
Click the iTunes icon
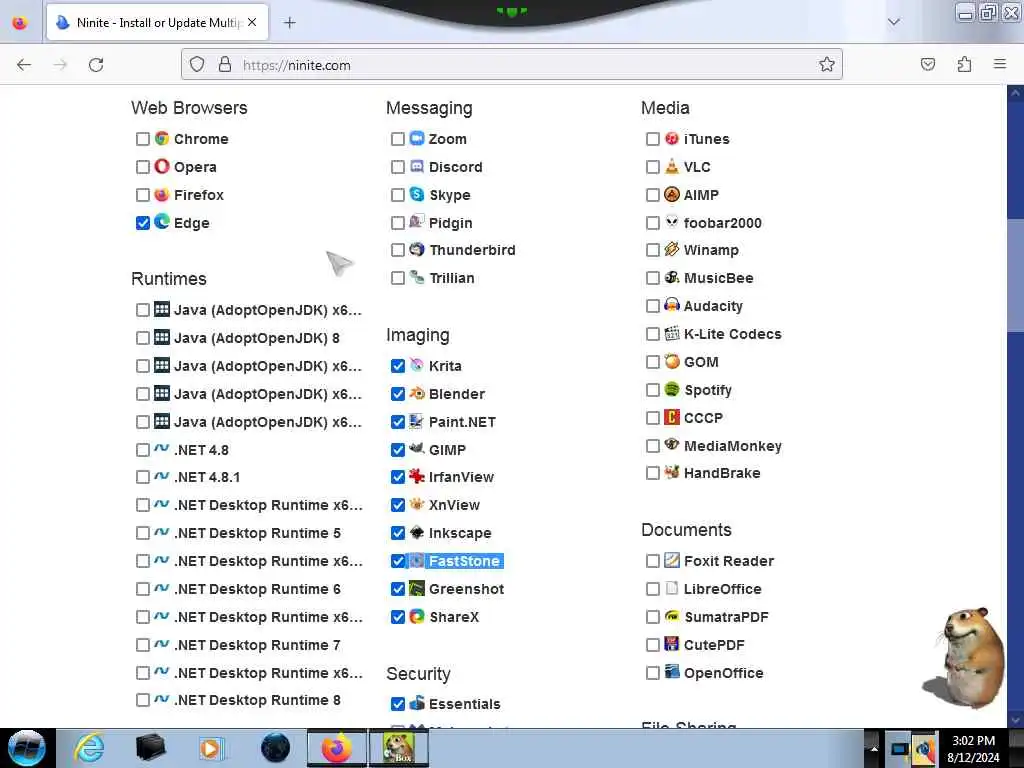pyautogui.click(x=672, y=138)
